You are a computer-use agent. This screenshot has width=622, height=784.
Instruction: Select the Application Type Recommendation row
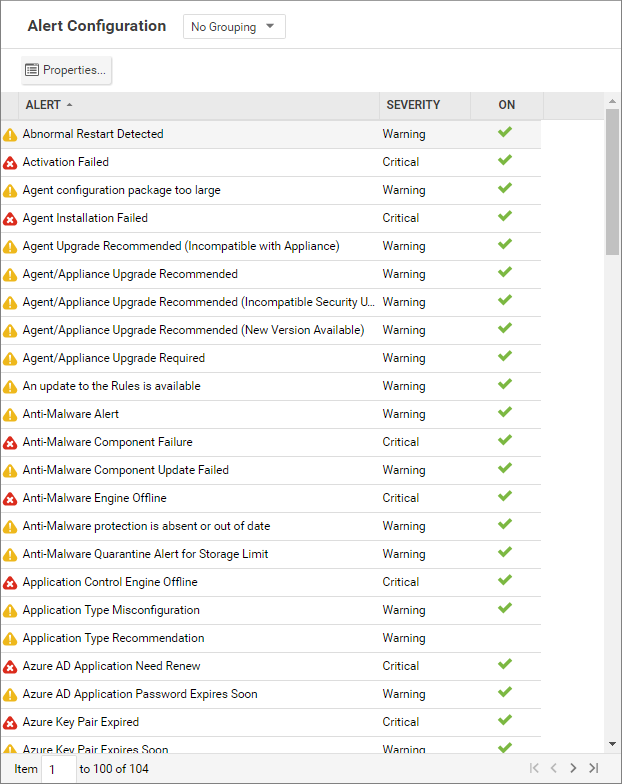(113, 638)
